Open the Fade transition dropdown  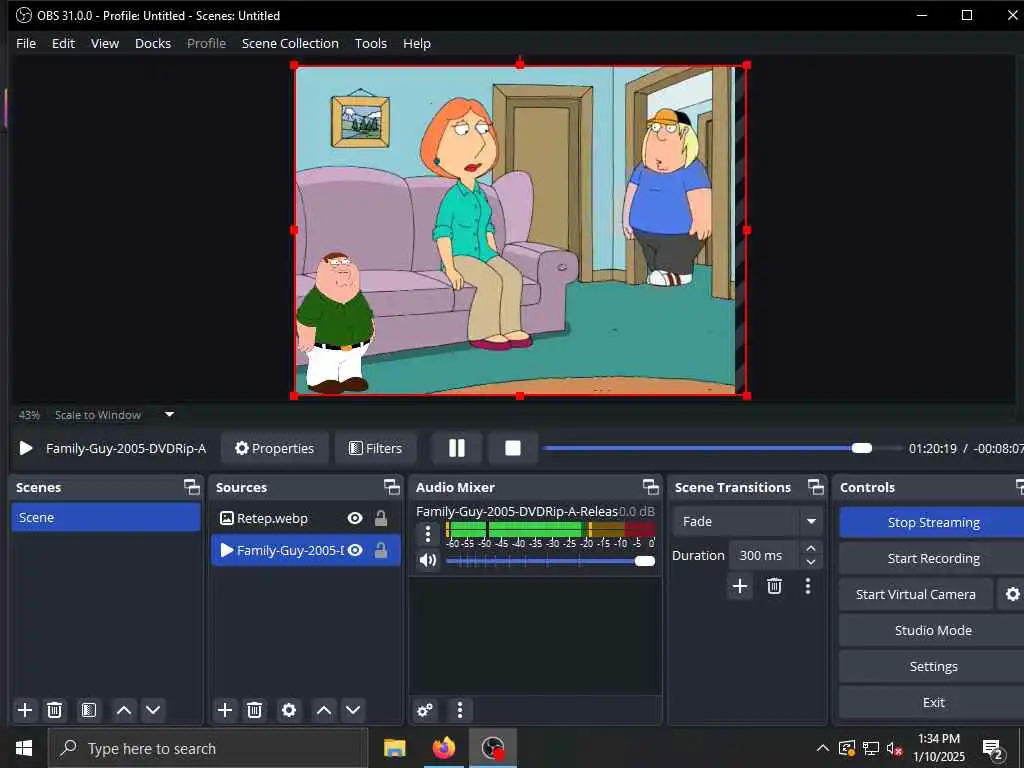[746, 521]
